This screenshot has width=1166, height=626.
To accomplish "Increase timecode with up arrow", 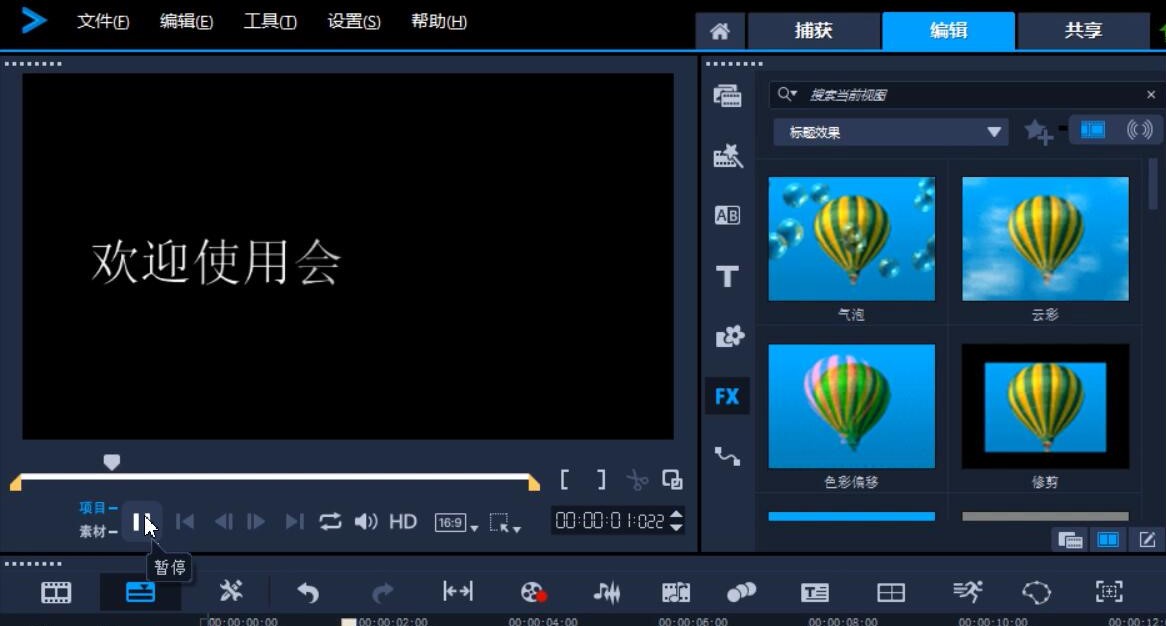I will click(x=676, y=514).
